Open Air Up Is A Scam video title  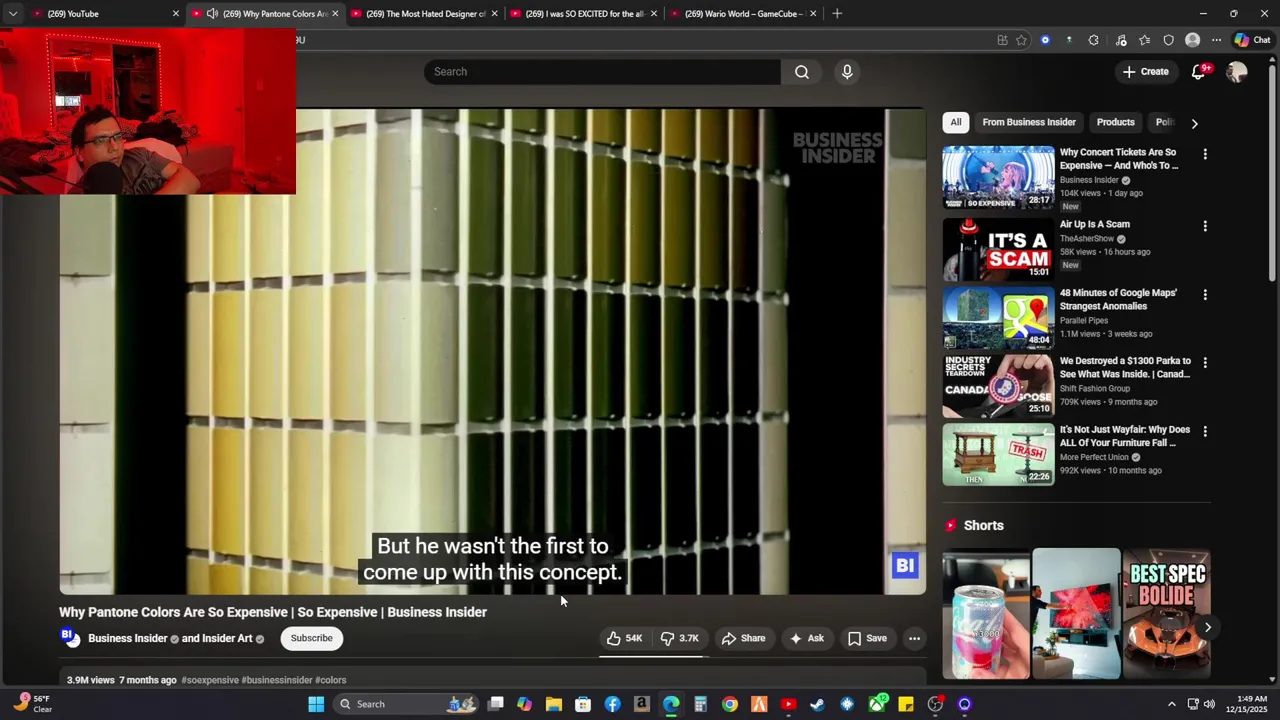(1095, 225)
